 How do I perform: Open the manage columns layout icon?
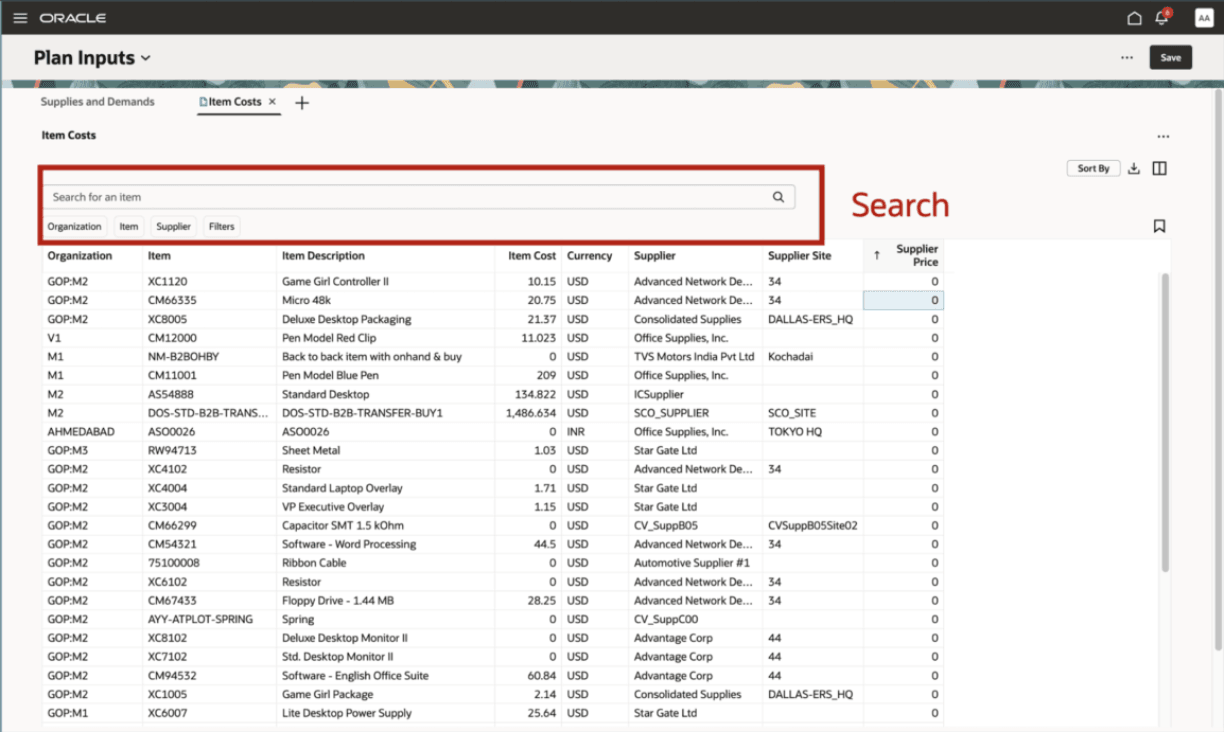coord(1159,168)
